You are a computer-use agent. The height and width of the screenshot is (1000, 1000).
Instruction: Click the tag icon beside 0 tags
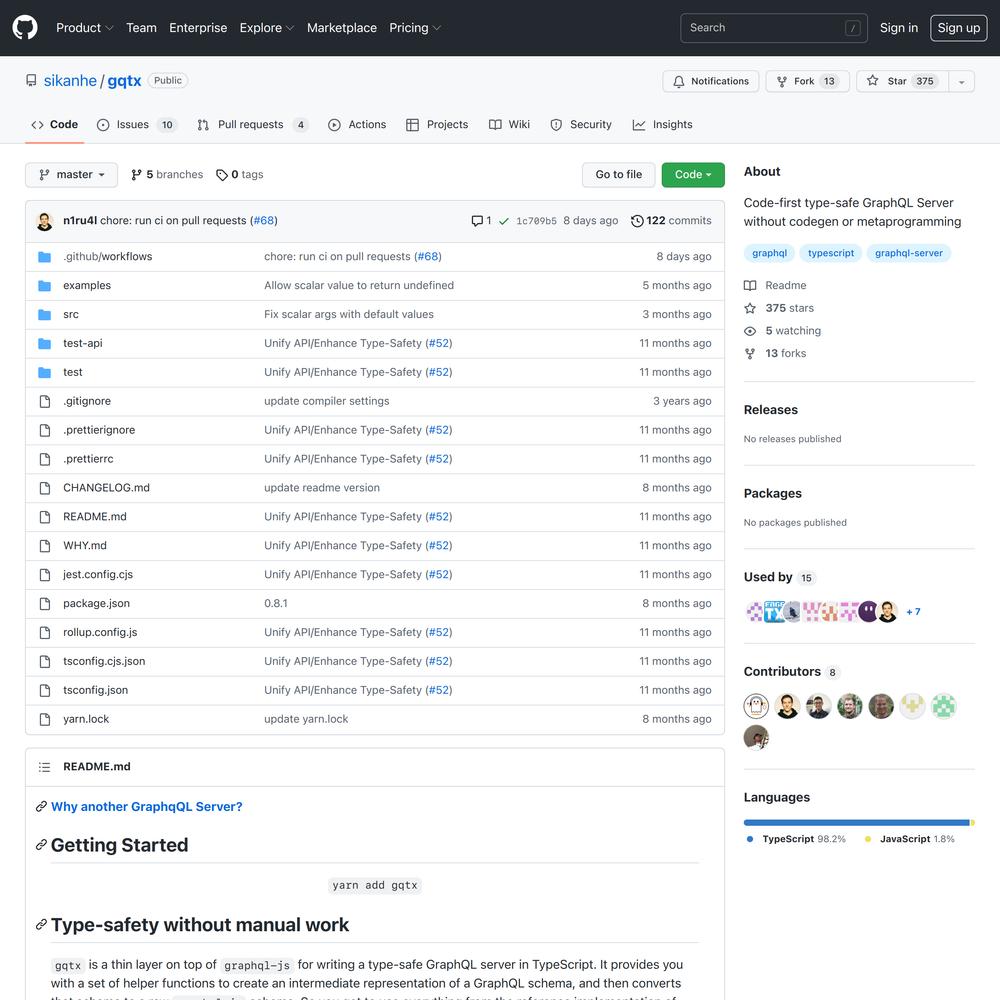221,175
